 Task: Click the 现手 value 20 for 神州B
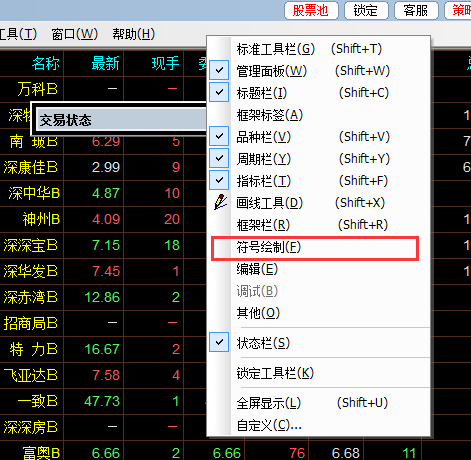(x=172, y=219)
